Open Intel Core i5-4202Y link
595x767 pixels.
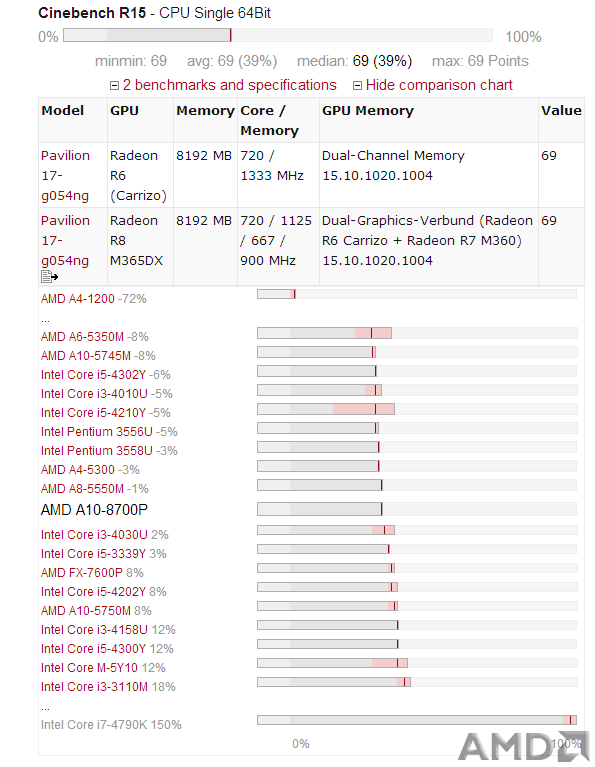click(x=93, y=592)
